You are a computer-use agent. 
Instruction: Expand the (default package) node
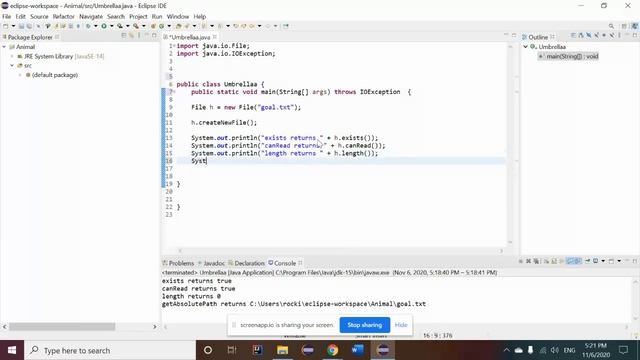coord(20,75)
